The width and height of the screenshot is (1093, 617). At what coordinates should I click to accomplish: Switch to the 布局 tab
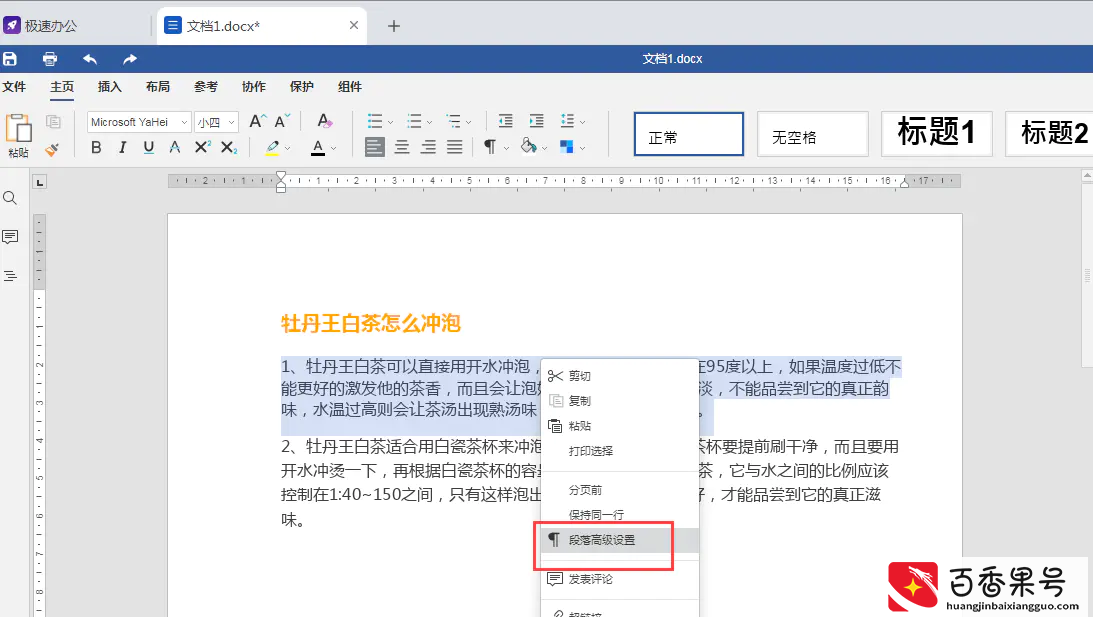[x=158, y=86]
